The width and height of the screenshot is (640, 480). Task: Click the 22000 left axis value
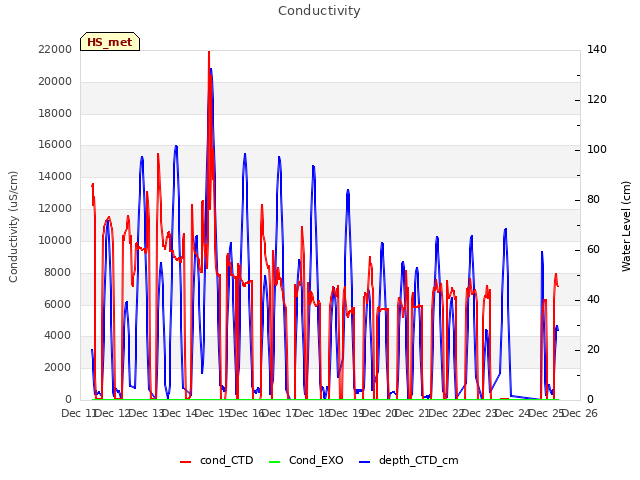(55, 49)
